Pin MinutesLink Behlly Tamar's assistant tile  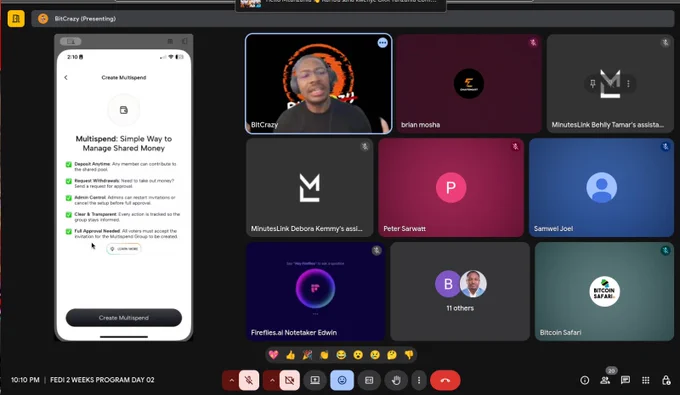[x=592, y=84]
